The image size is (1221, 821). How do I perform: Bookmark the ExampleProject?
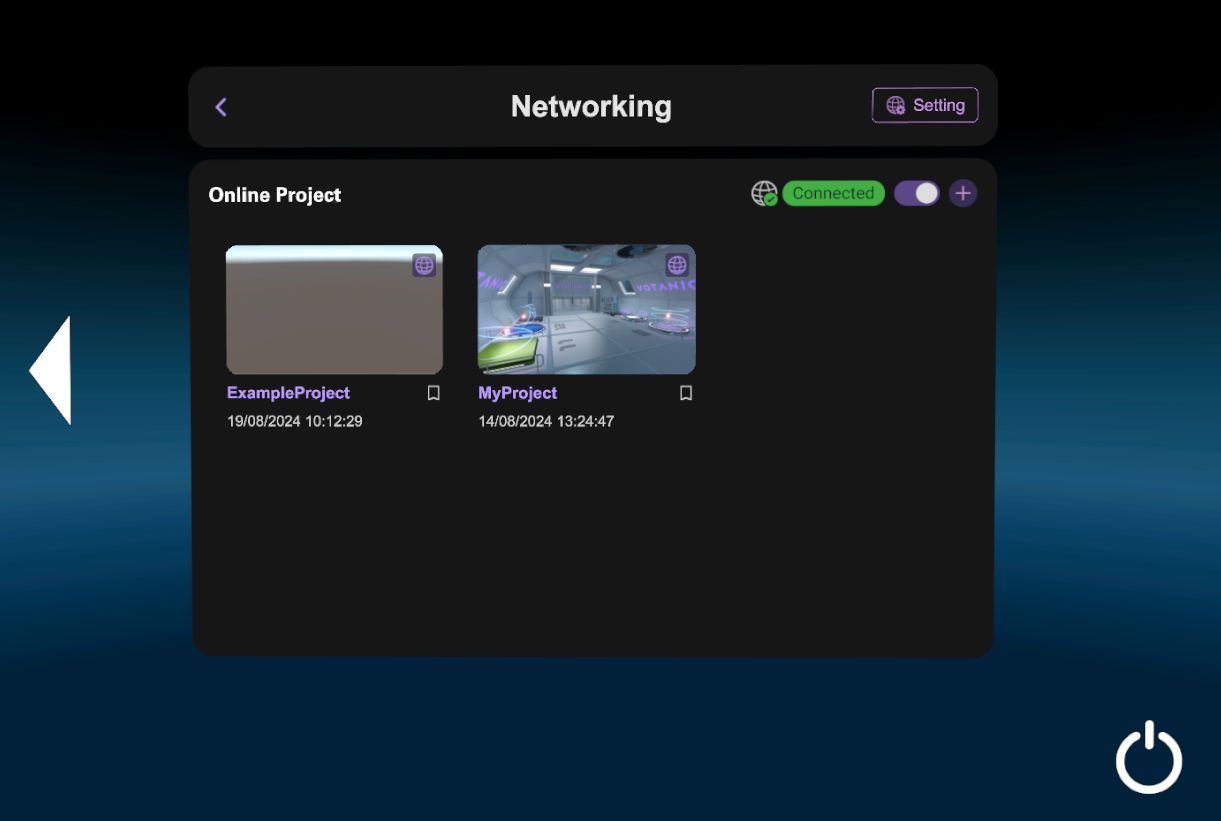pos(433,393)
